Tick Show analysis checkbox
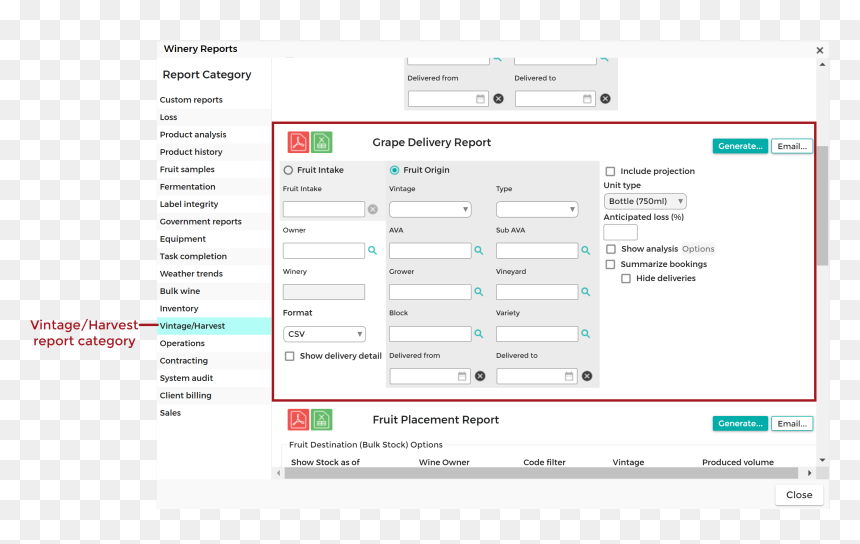The image size is (860, 544). (611, 250)
